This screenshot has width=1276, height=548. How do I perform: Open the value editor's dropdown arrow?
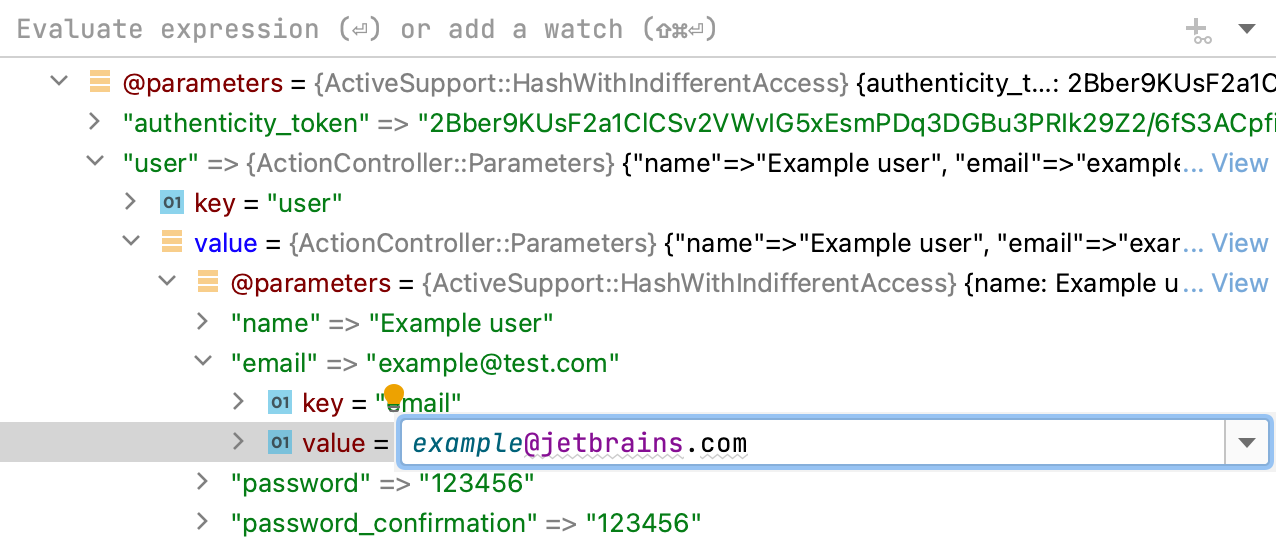(1247, 443)
